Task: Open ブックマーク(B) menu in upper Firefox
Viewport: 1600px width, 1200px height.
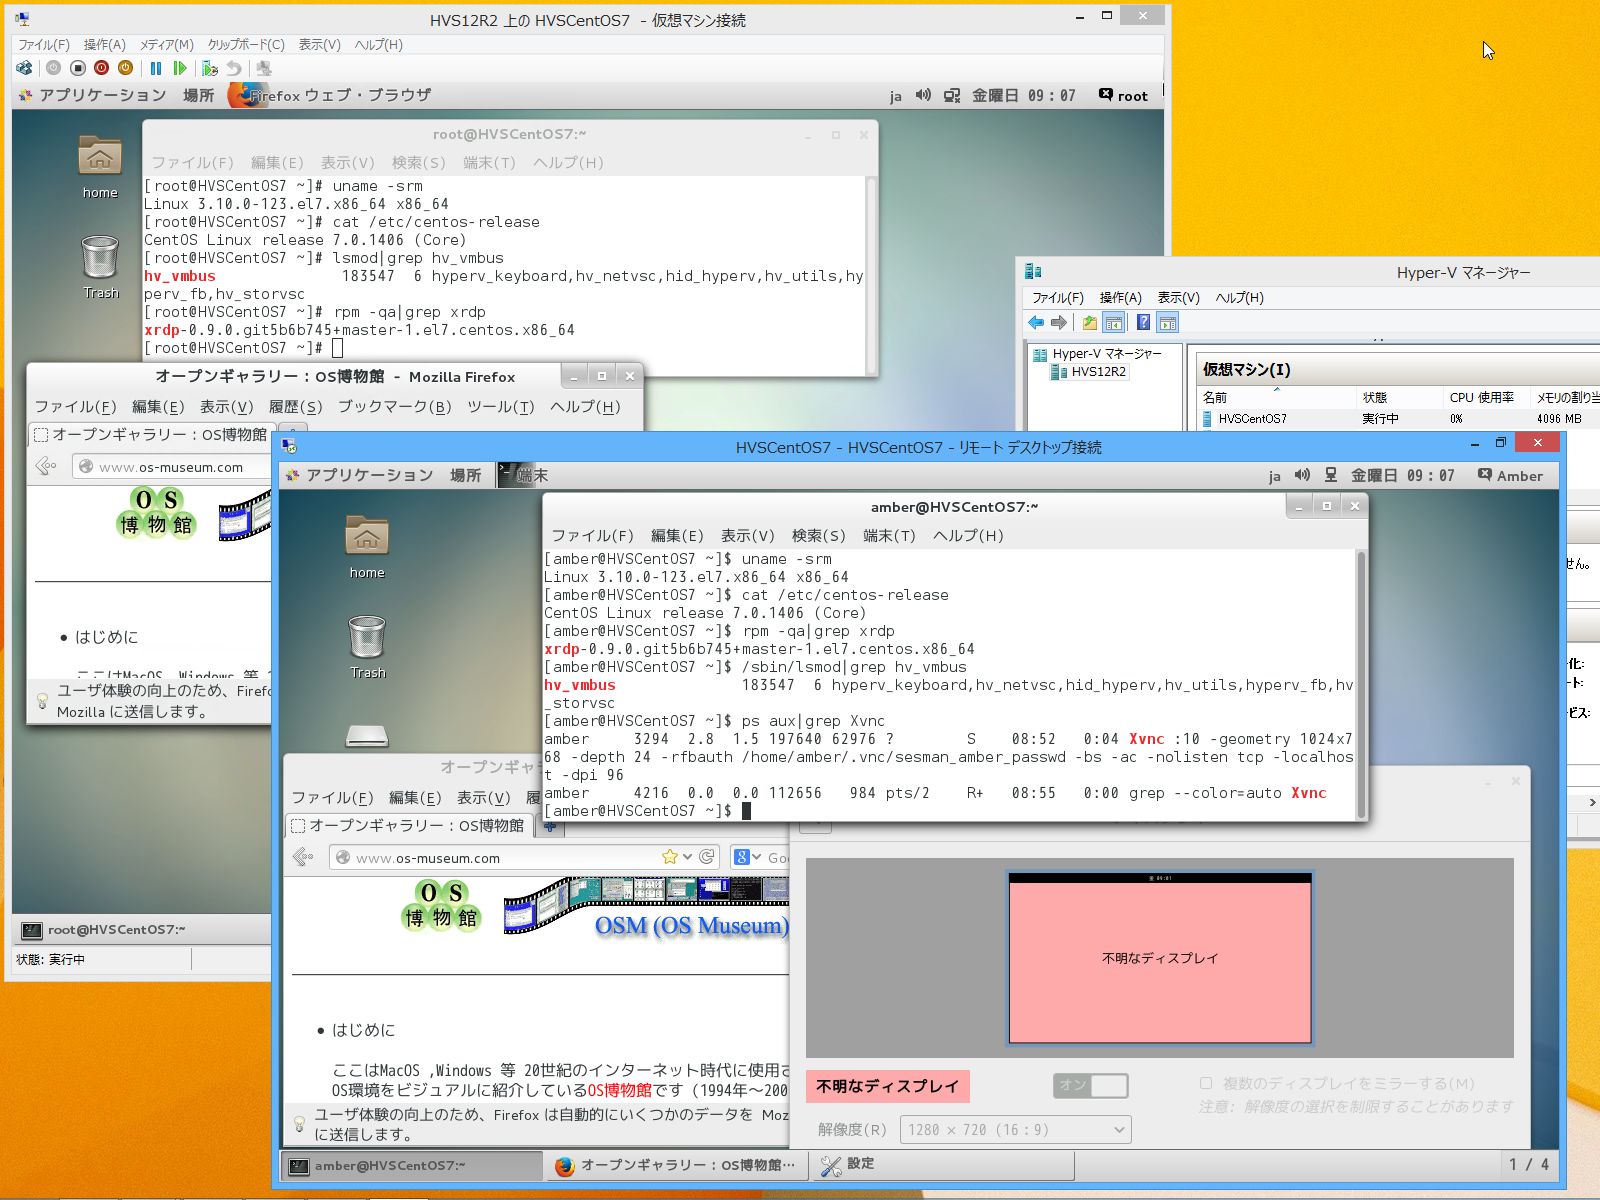Action: [394, 406]
